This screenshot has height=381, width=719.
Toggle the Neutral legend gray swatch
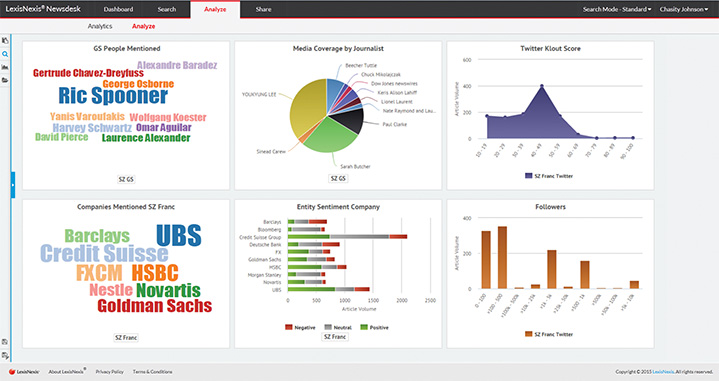click(x=328, y=327)
